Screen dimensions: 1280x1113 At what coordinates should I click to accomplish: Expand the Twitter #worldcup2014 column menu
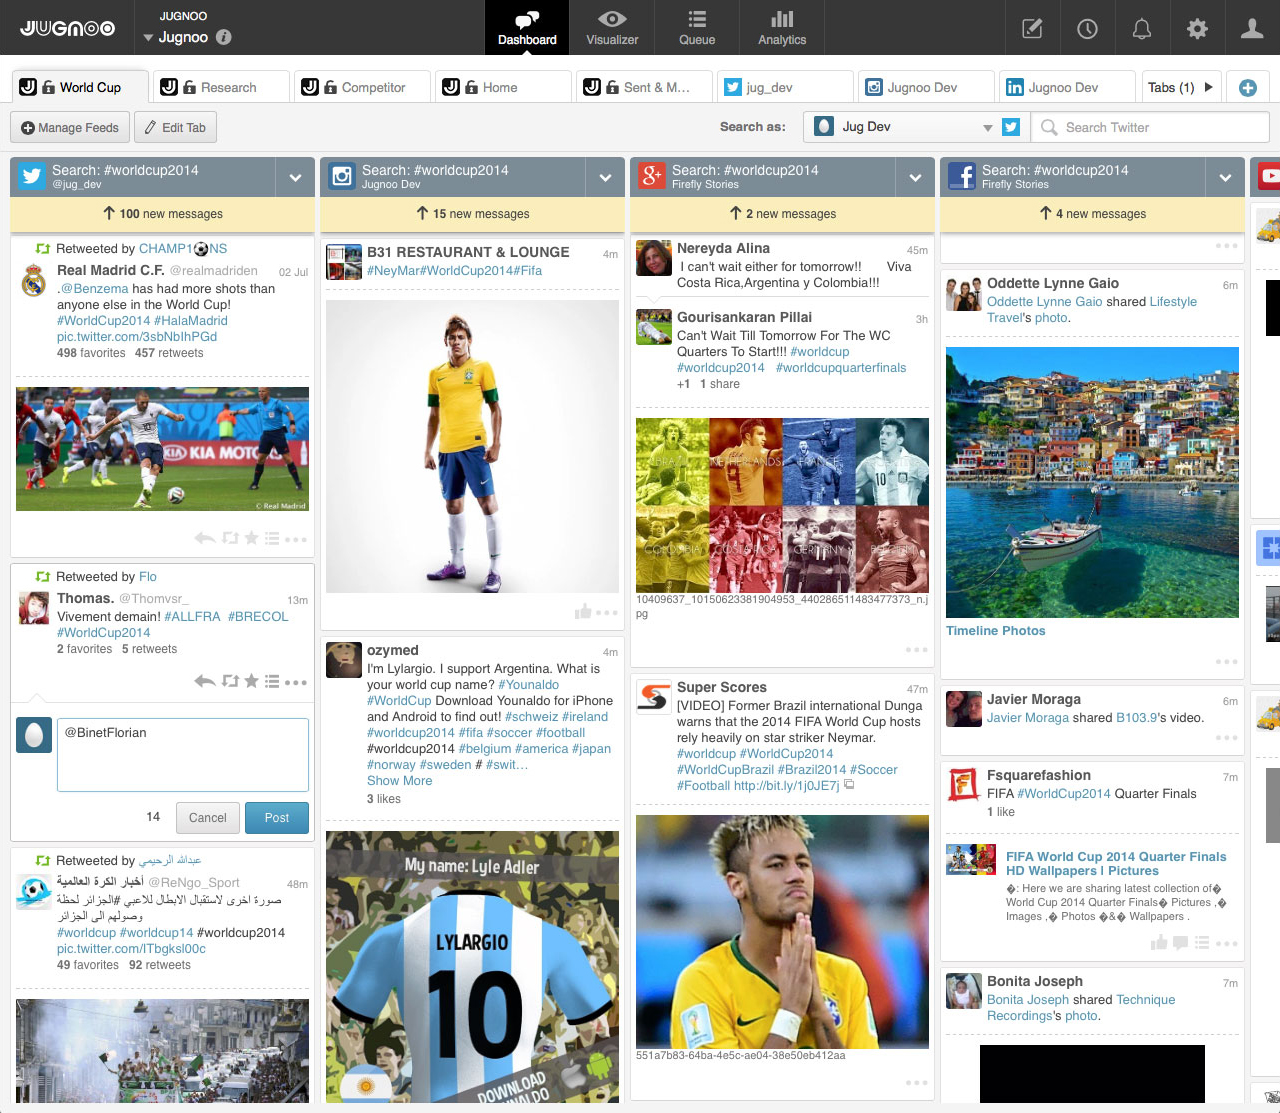295,177
